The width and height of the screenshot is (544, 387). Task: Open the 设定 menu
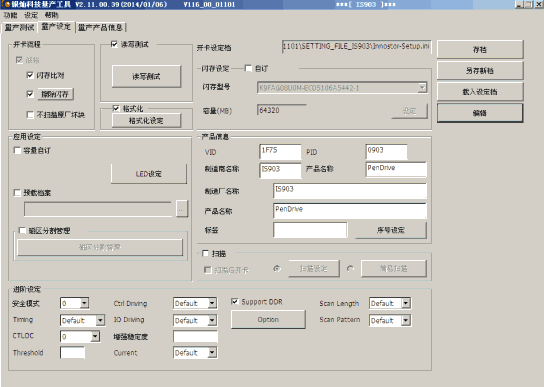(31, 15)
